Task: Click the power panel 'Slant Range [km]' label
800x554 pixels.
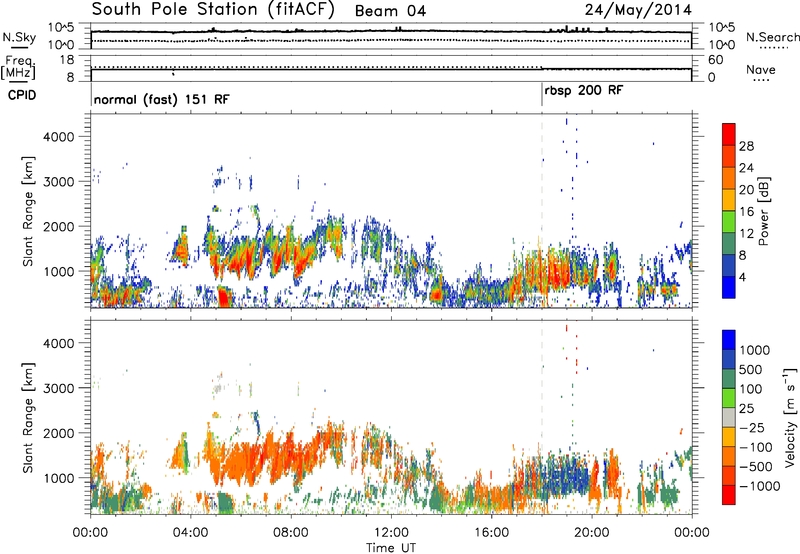Action: [28, 211]
